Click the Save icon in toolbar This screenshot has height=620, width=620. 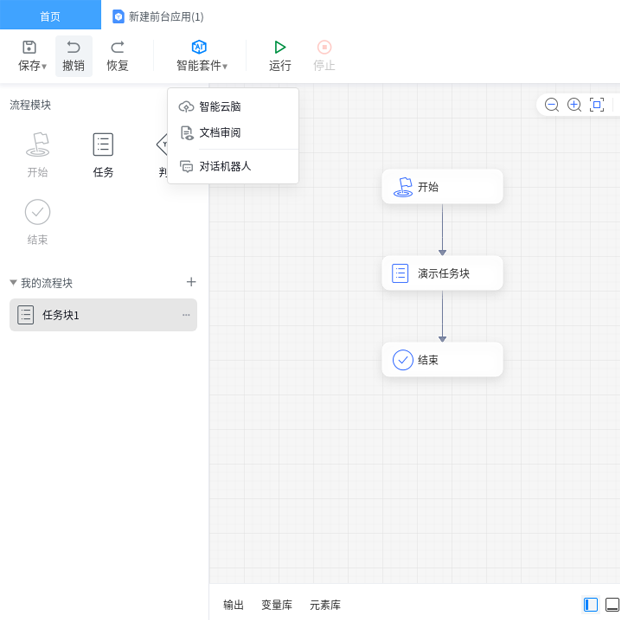tap(29, 47)
